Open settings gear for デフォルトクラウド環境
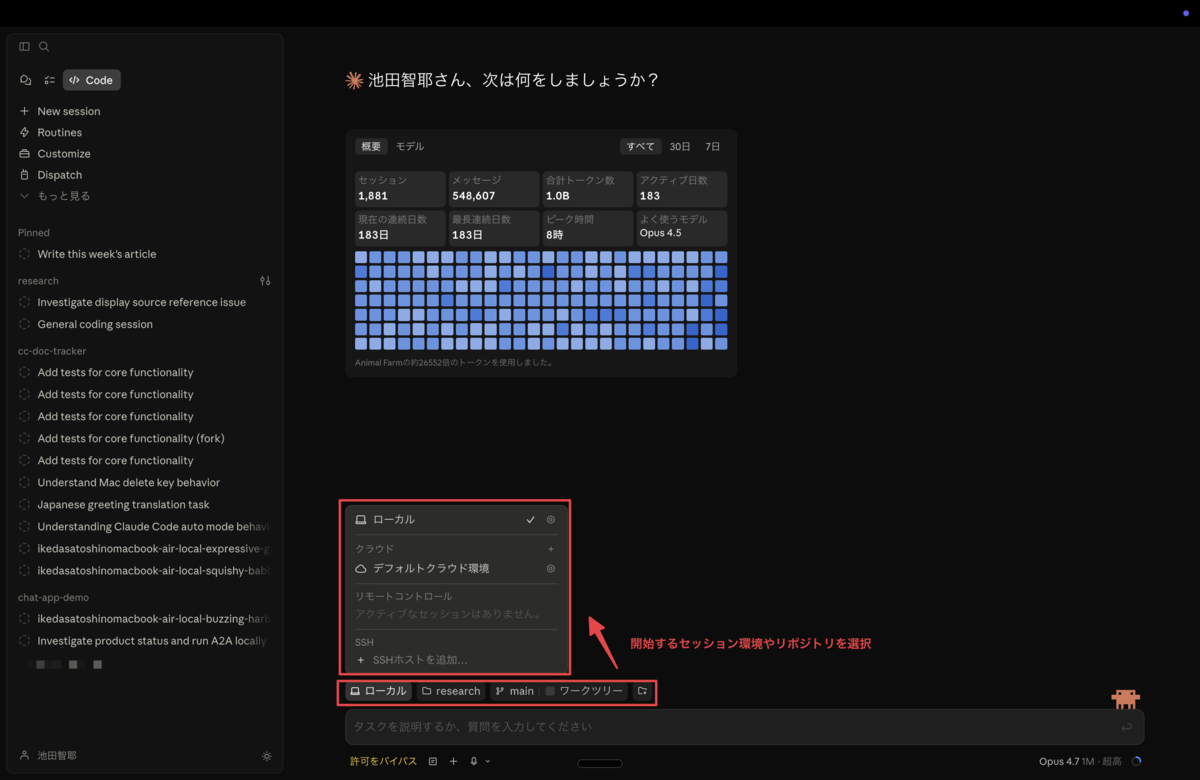The image size is (1200, 780). [x=551, y=568]
